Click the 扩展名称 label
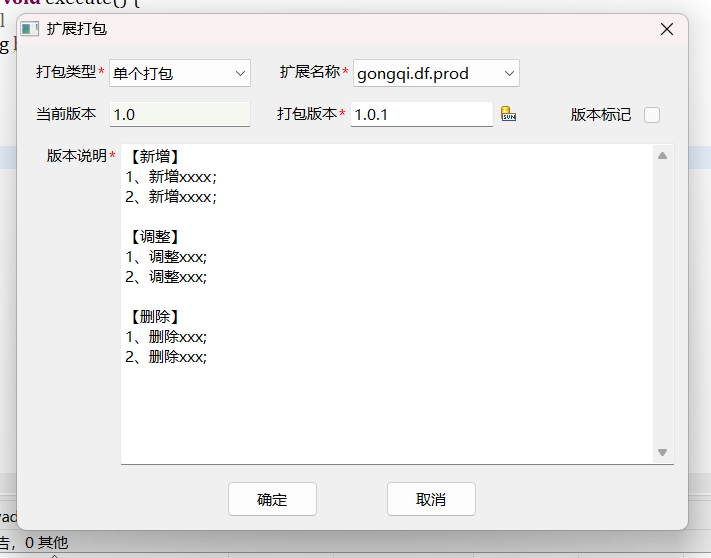 coord(310,72)
